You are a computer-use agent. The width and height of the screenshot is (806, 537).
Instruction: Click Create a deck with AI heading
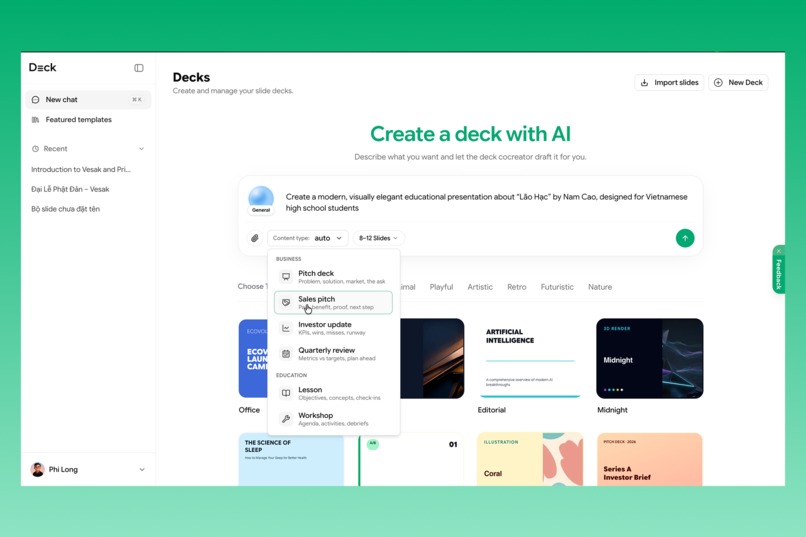pos(470,134)
